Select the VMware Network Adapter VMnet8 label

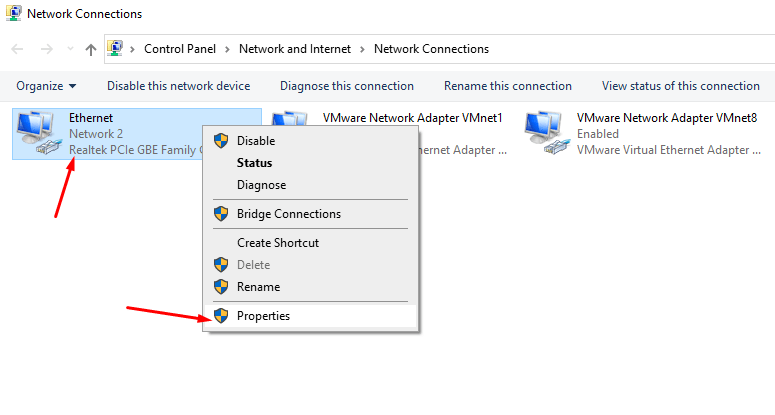664,117
